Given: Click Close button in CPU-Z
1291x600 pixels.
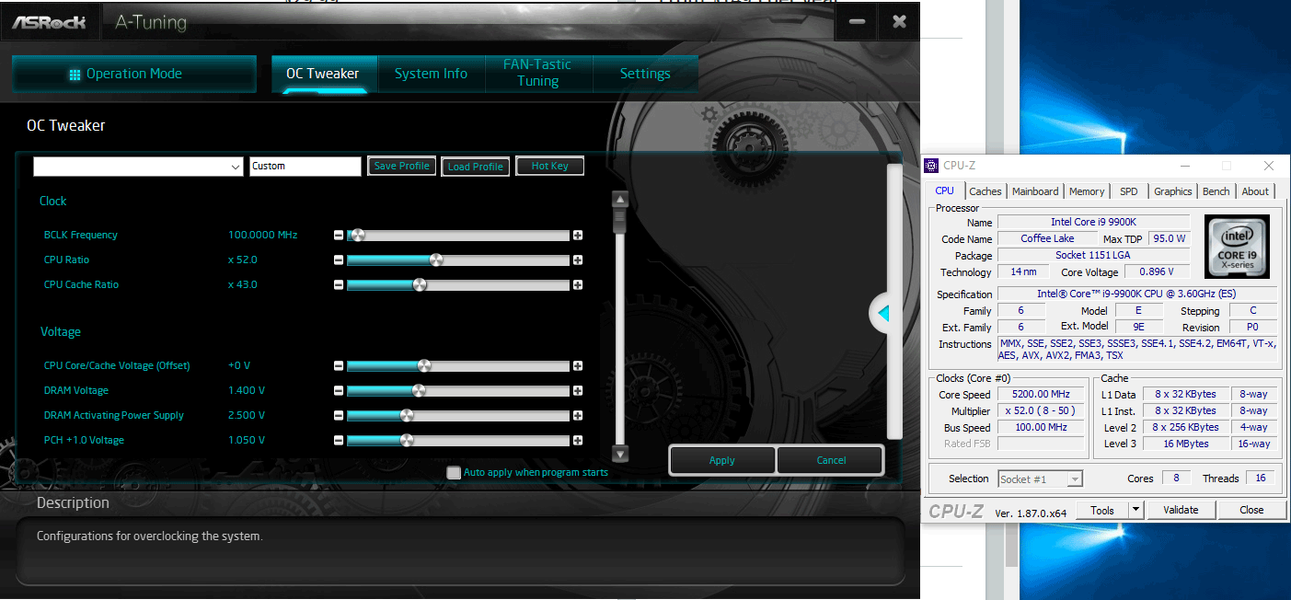Looking at the screenshot, I should (x=1252, y=510).
